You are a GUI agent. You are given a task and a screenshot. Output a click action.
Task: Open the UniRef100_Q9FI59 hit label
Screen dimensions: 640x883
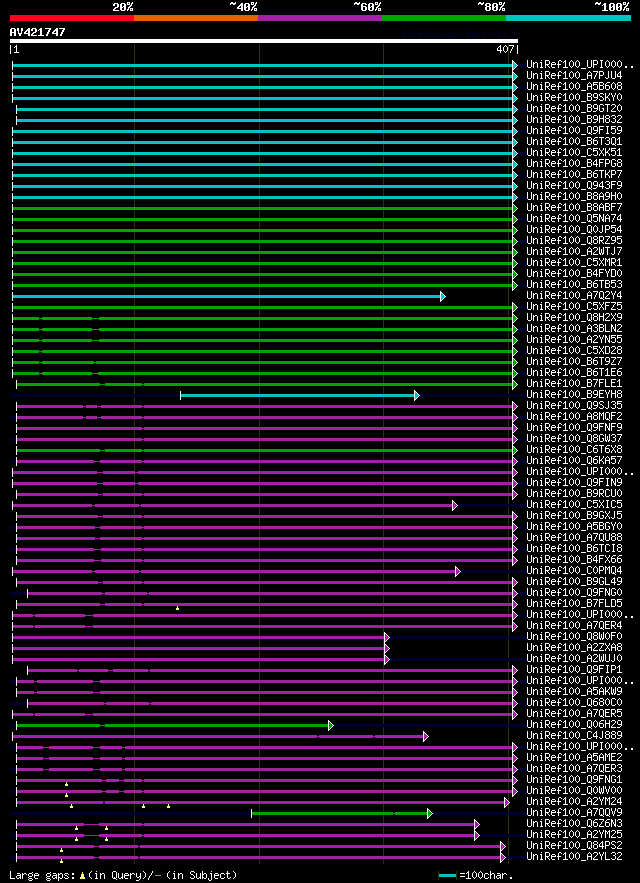[574, 131]
